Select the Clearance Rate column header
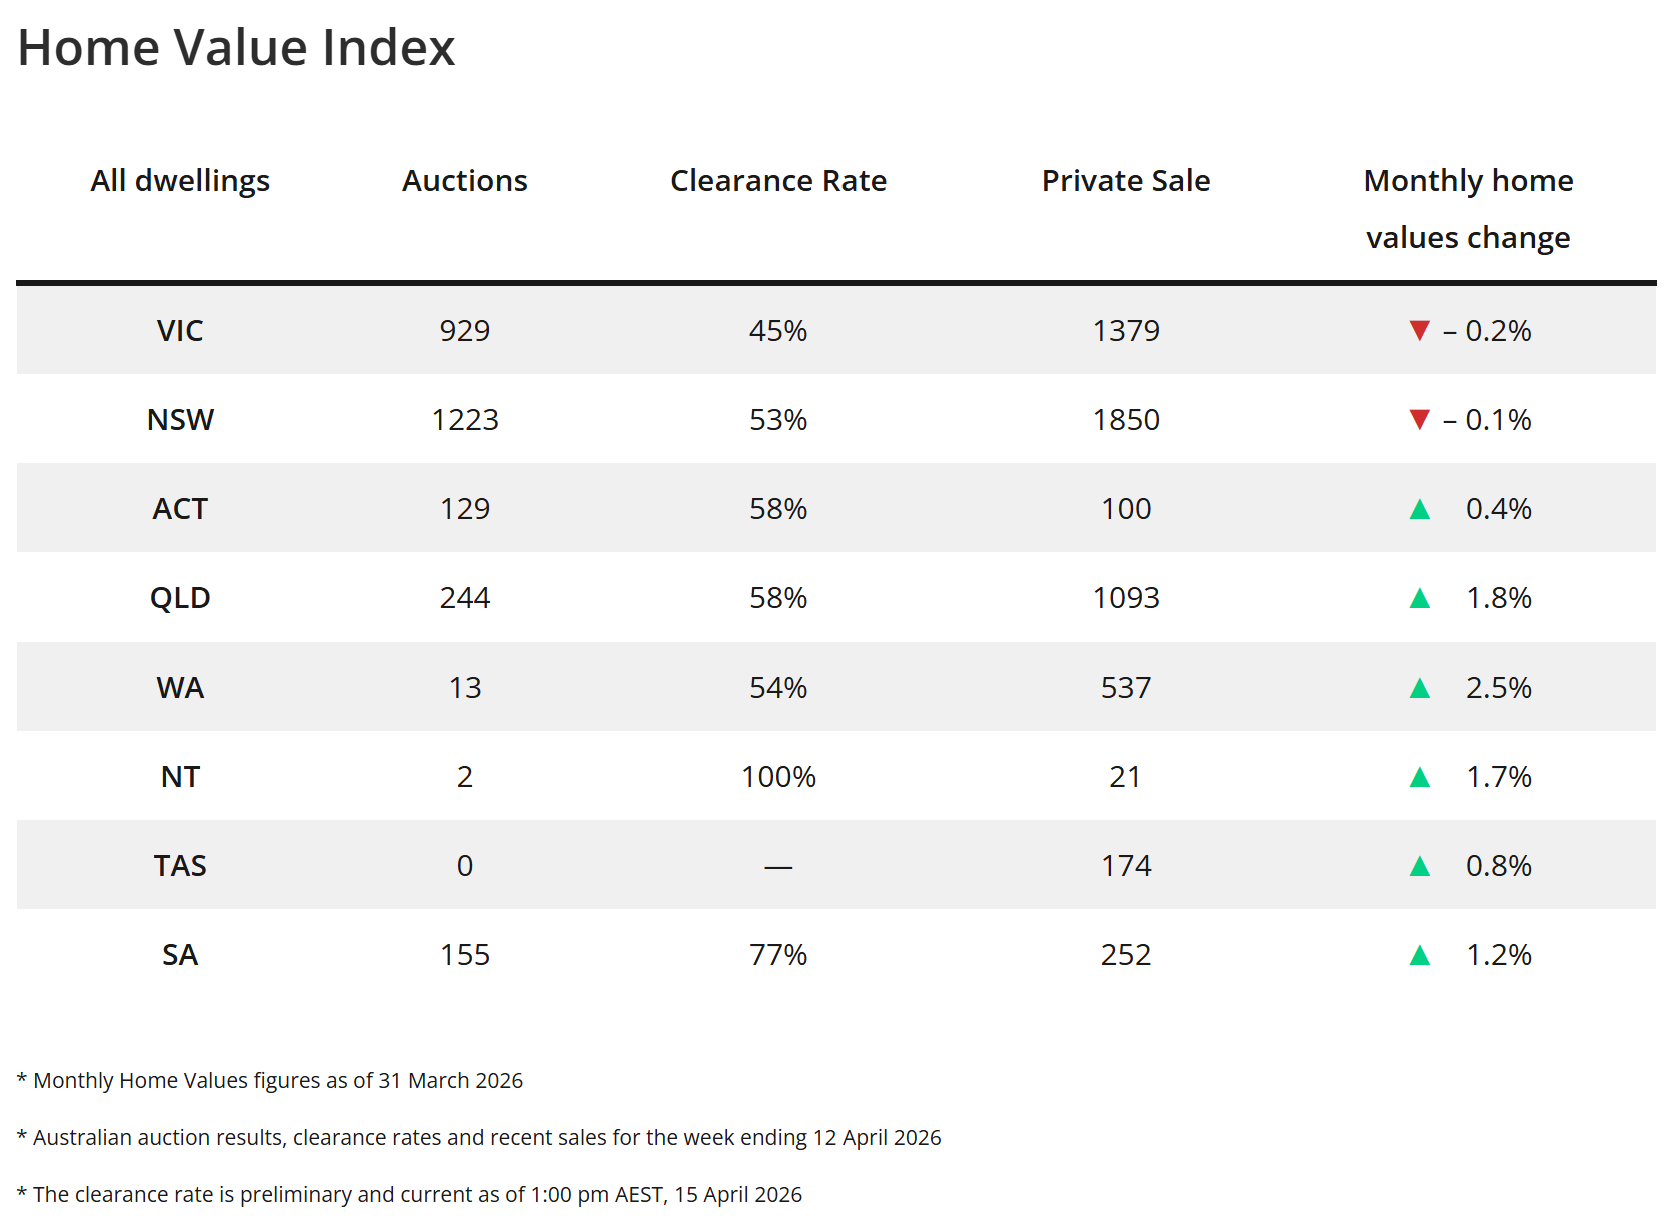1678x1226 pixels. click(778, 181)
